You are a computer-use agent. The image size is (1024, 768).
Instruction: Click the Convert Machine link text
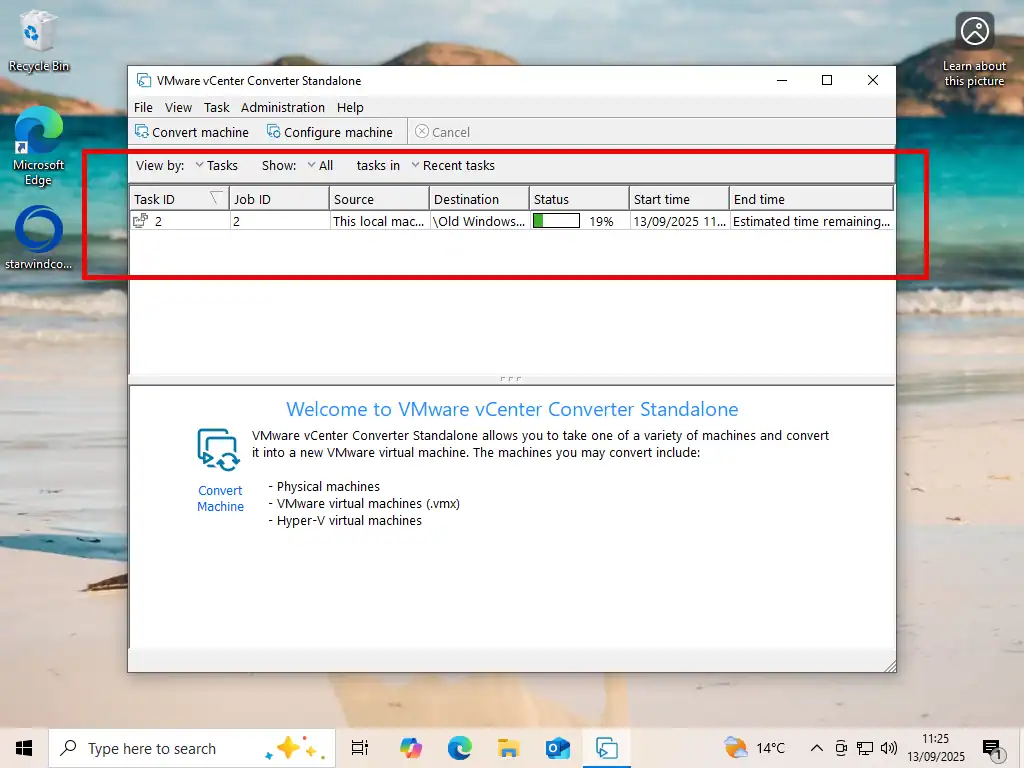point(220,498)
